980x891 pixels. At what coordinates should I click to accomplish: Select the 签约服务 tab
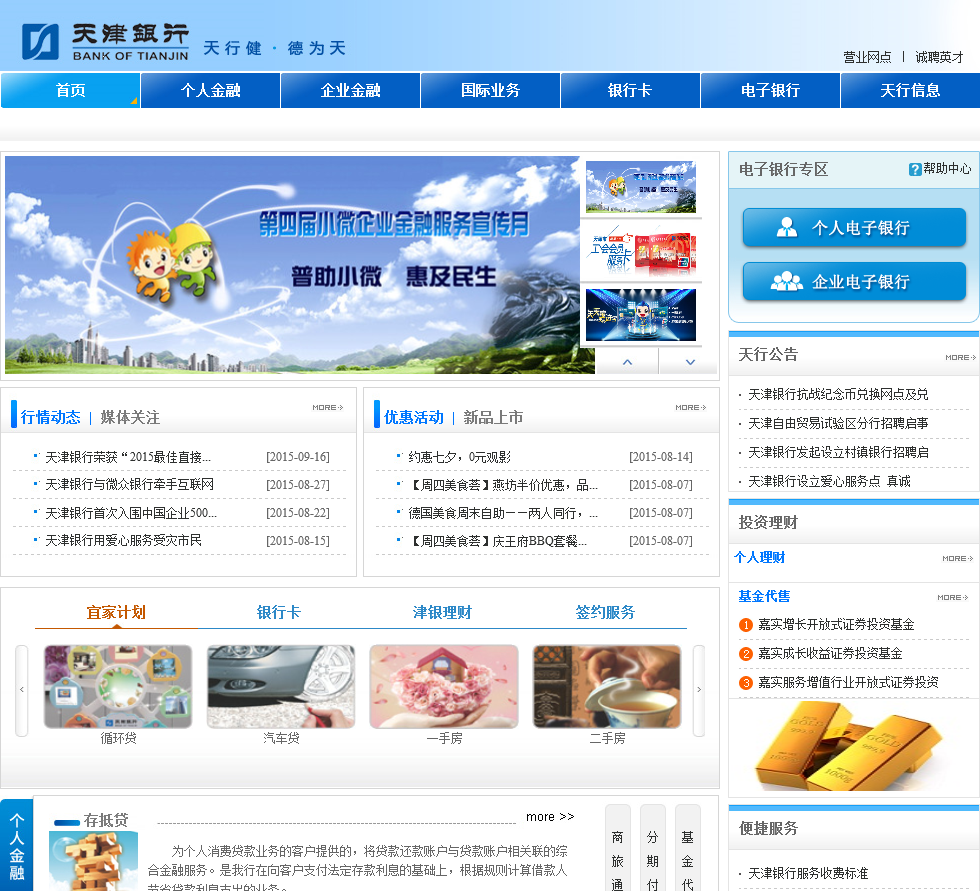[x=605, y=612]
